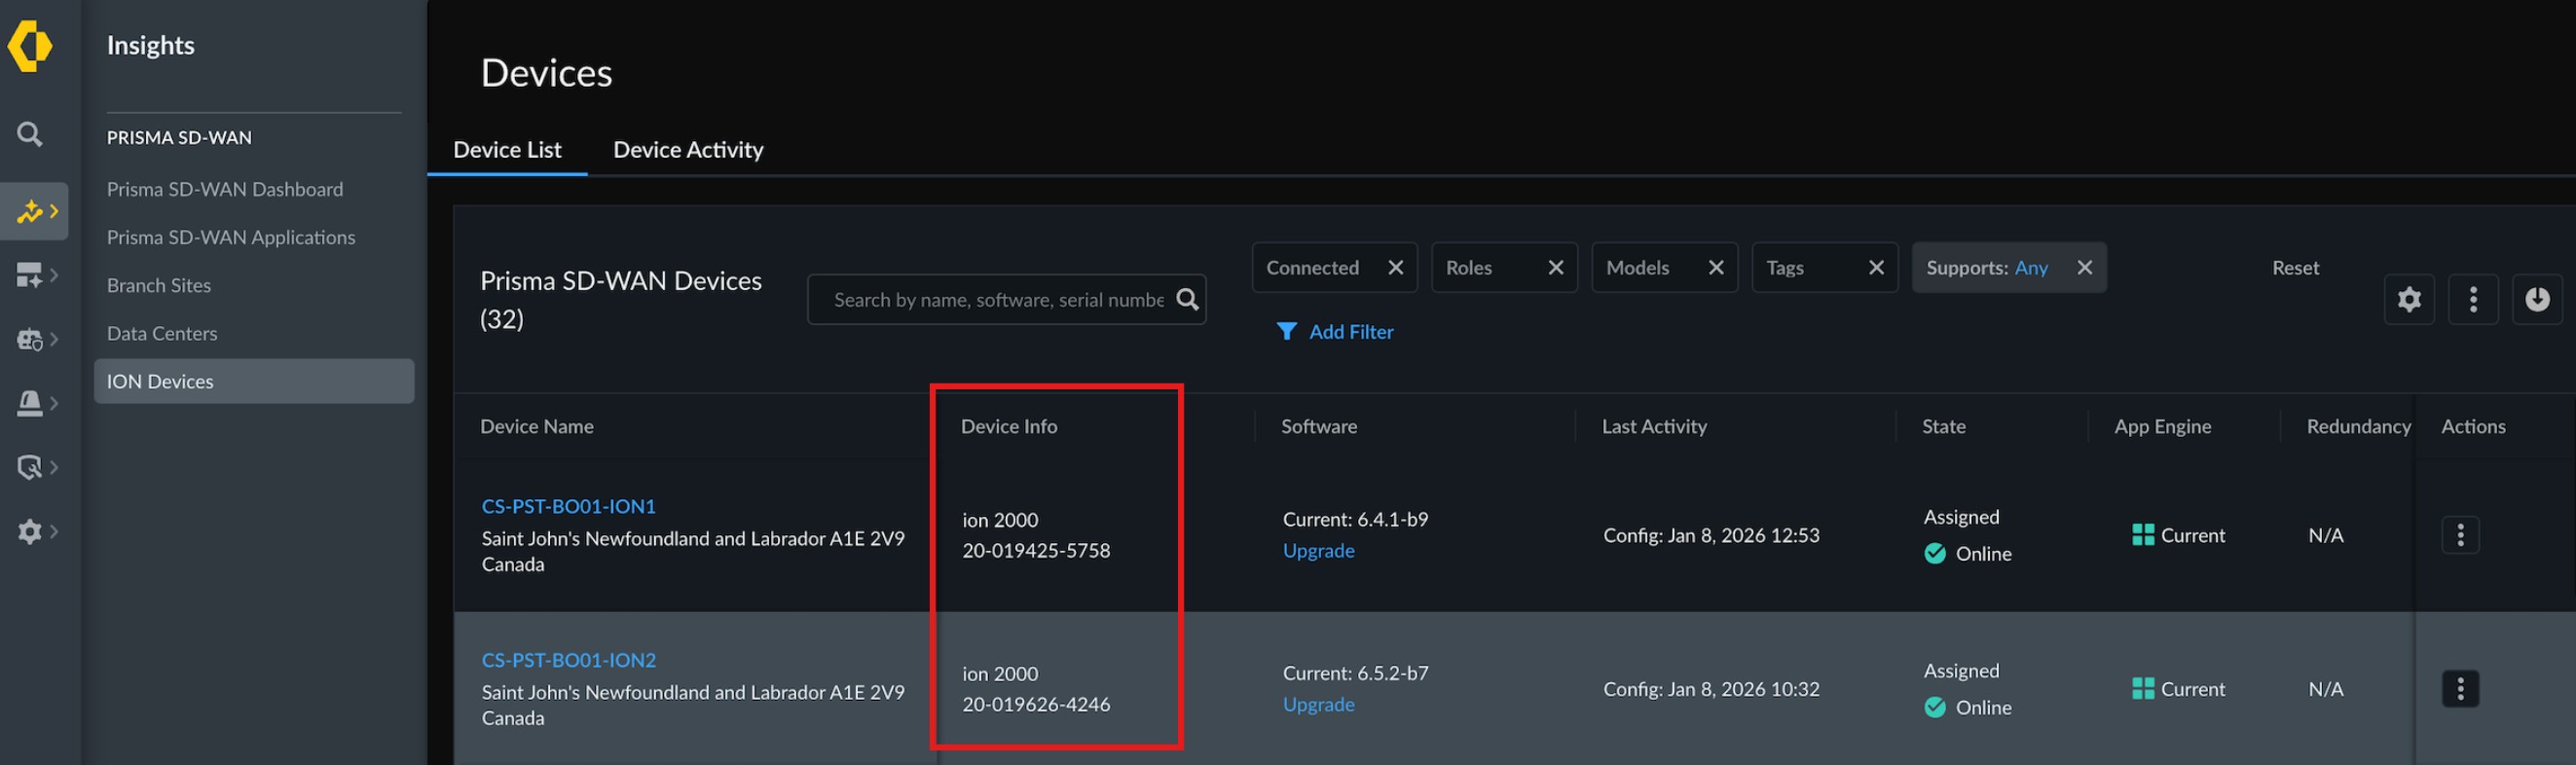This screenshot has width=2576, height=765.
Task: Open actions menu for CS-PST-BO01-ION1 row
Action: [x=2460, y=535]
